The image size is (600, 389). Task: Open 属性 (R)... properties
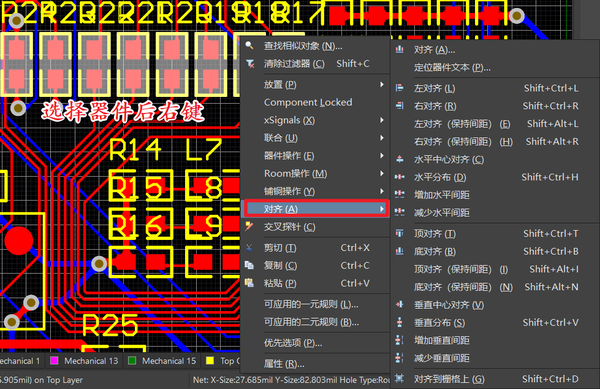click(284, 364)
